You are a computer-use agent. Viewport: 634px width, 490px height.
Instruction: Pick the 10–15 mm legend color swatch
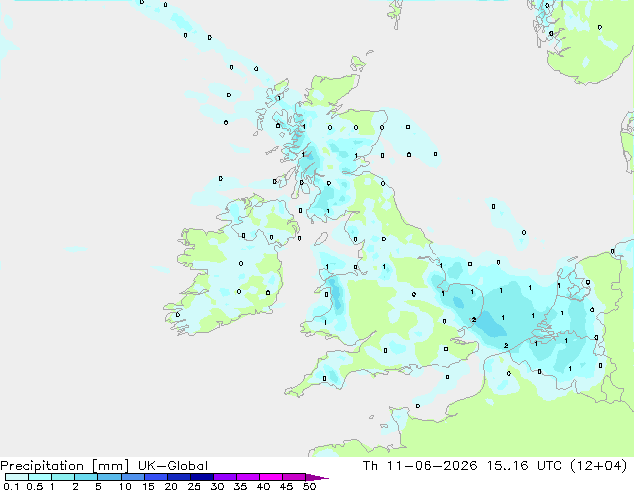pyautogui.click(x=133, y=477)
